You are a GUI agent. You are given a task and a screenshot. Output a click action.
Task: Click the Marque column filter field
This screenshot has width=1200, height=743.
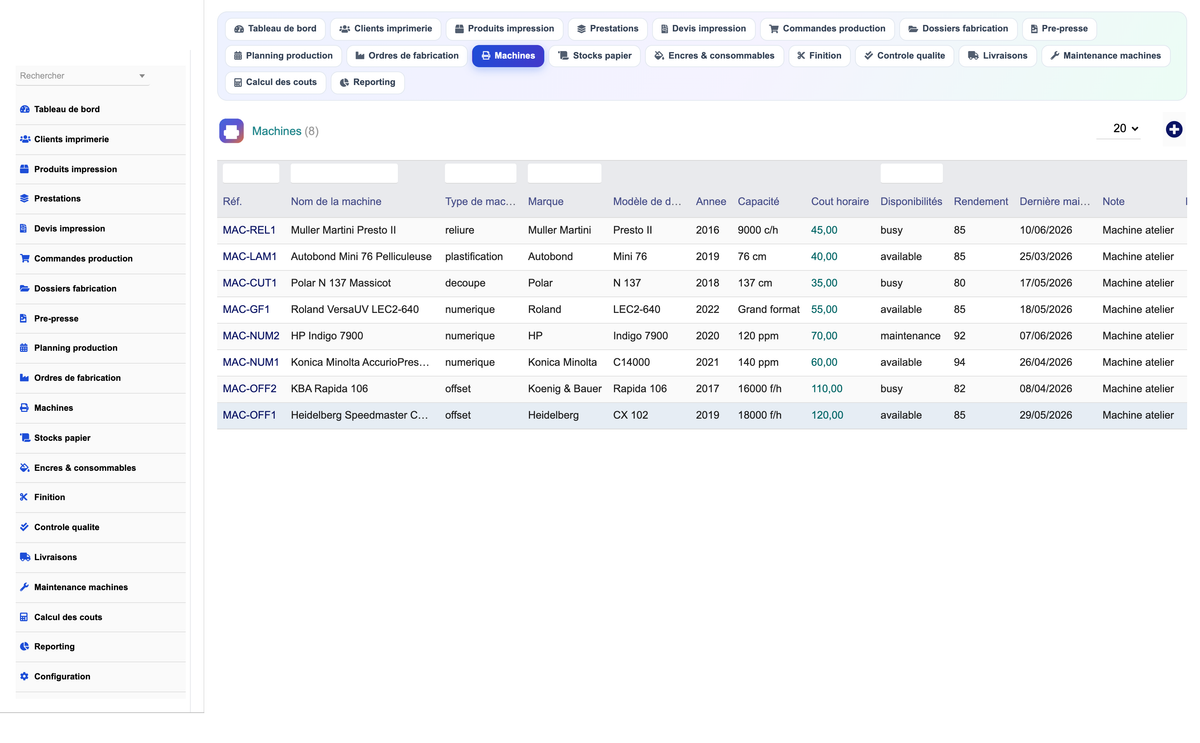565,173
